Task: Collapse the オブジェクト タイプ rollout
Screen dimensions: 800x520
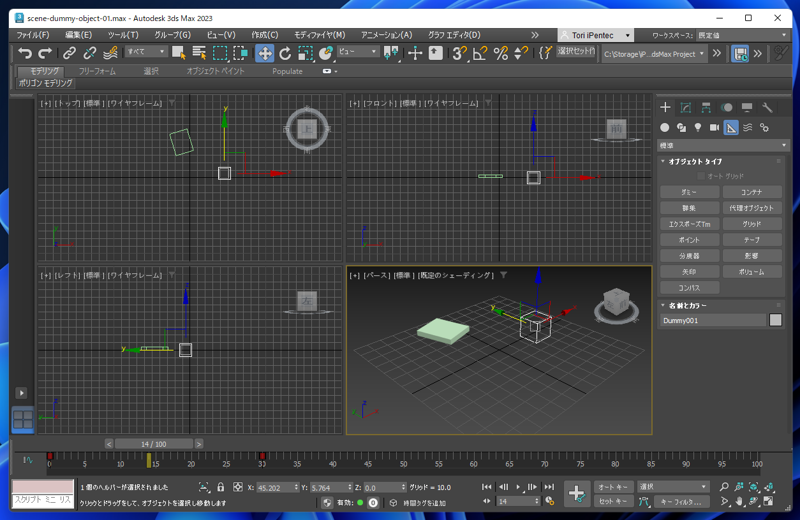Action: (x=695, y=161)
